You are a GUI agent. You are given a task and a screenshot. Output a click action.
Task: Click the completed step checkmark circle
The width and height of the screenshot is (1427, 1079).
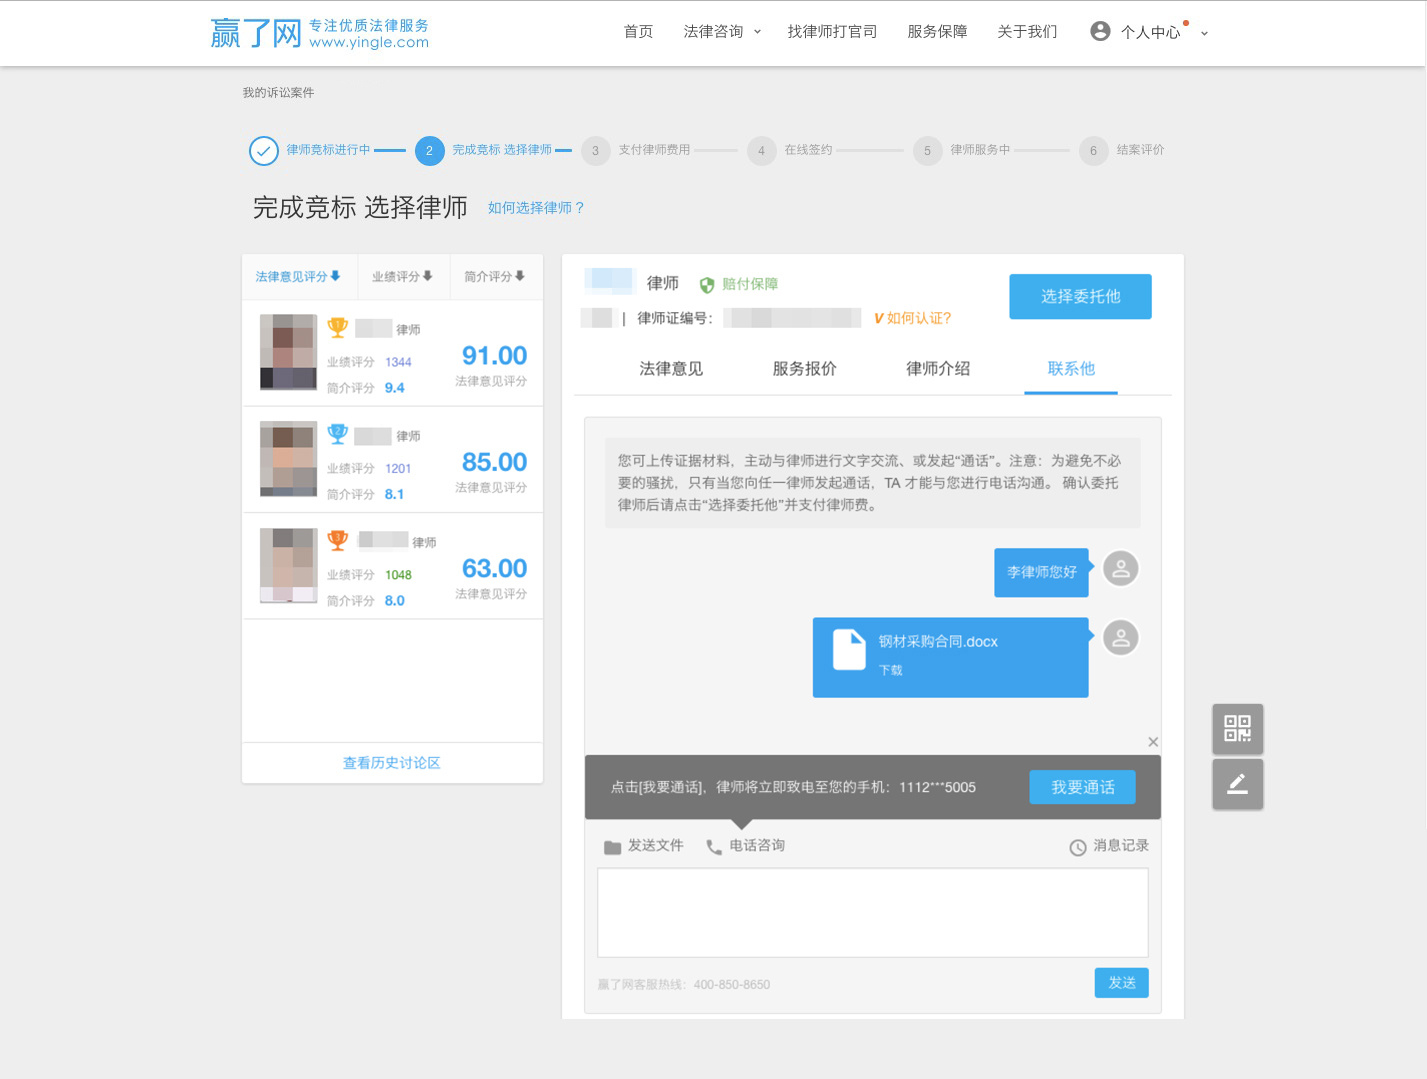[263, 151]
